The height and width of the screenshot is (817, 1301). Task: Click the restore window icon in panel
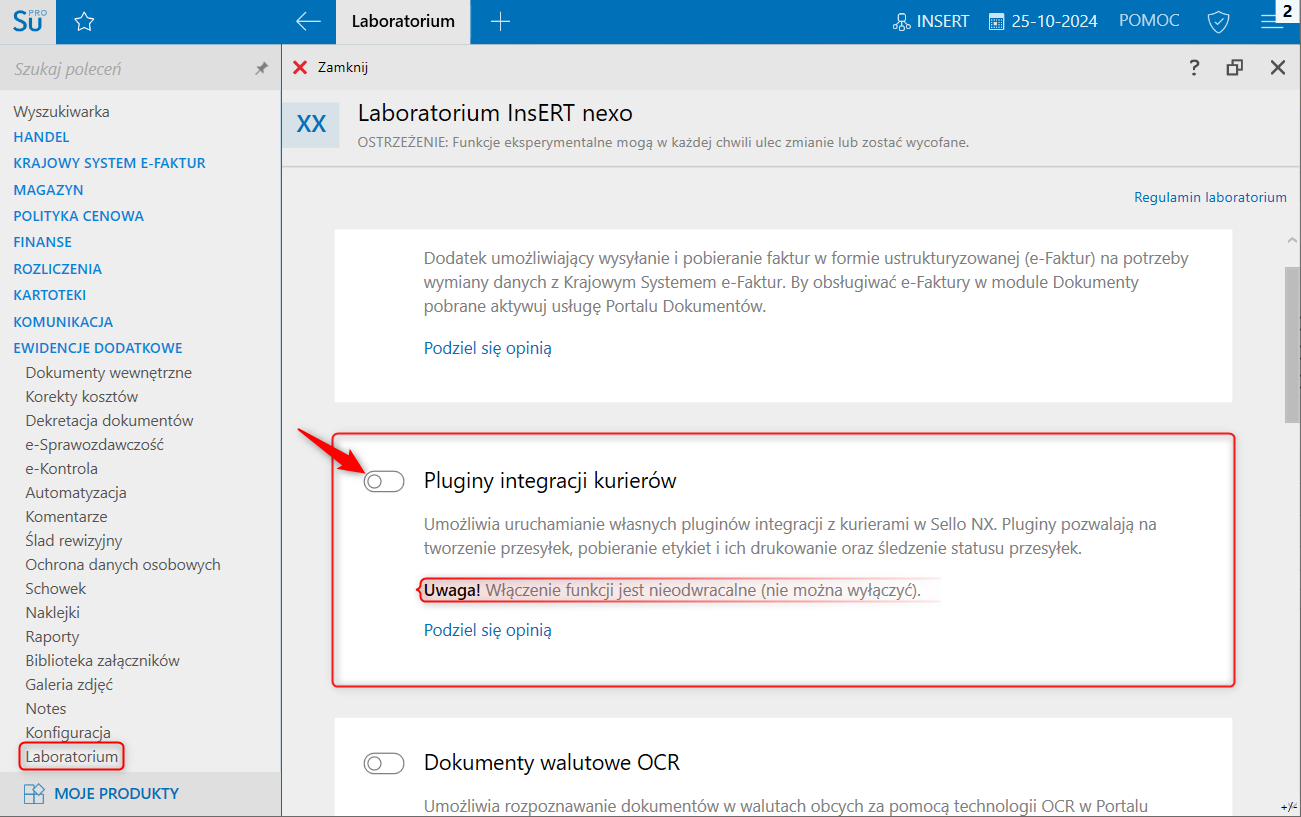tap(1235, 68)
